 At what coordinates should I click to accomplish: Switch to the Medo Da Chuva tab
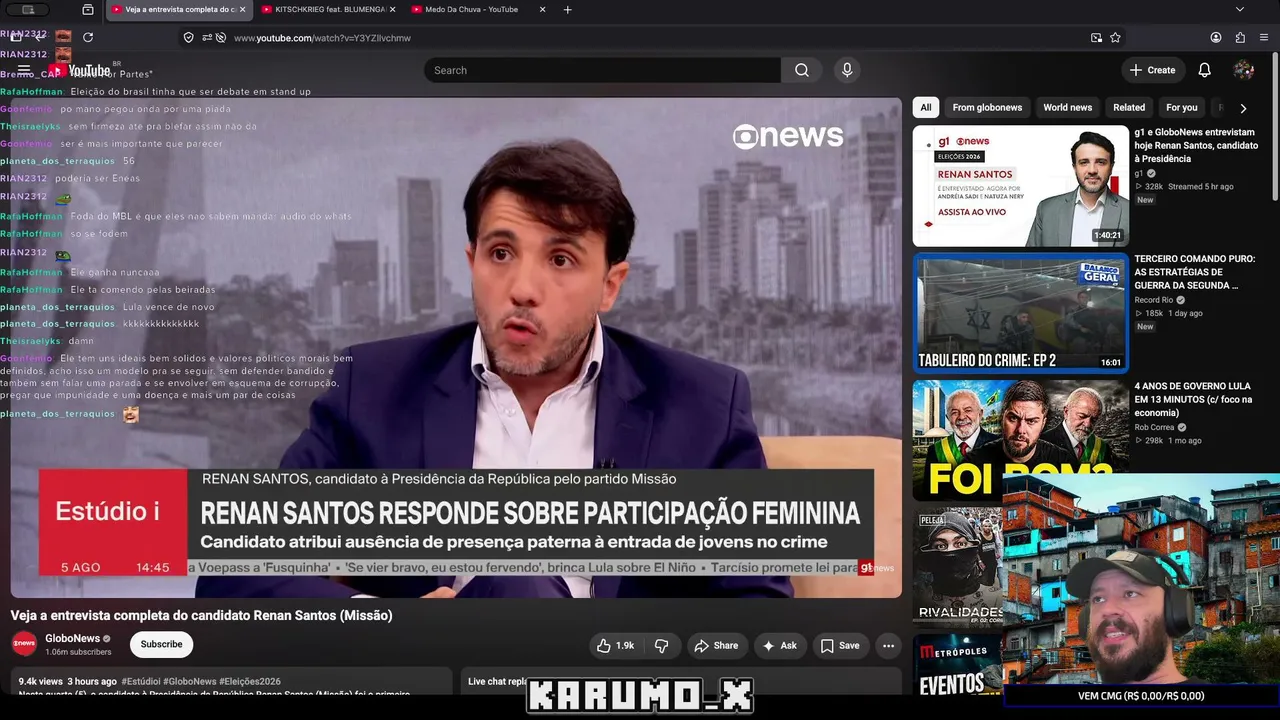coord(479,9)
